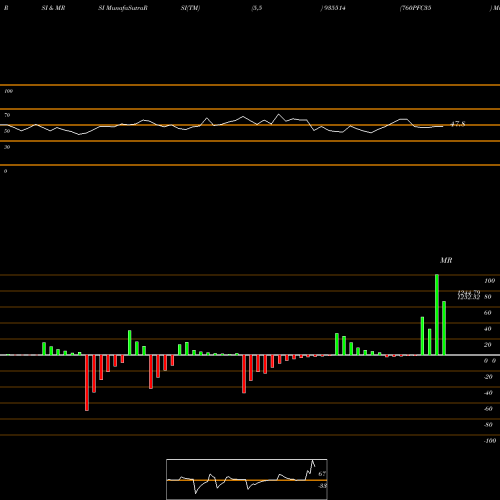Click the tallest green bar in the MR histogram

click(x=437, y=315)
